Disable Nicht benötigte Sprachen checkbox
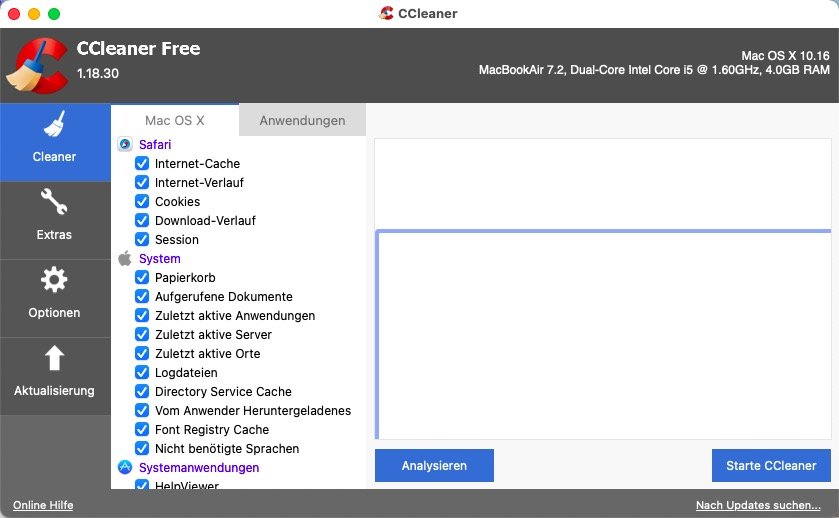This screenshot has width=839, height=518. pyautogui.click(x=142, y=448)
